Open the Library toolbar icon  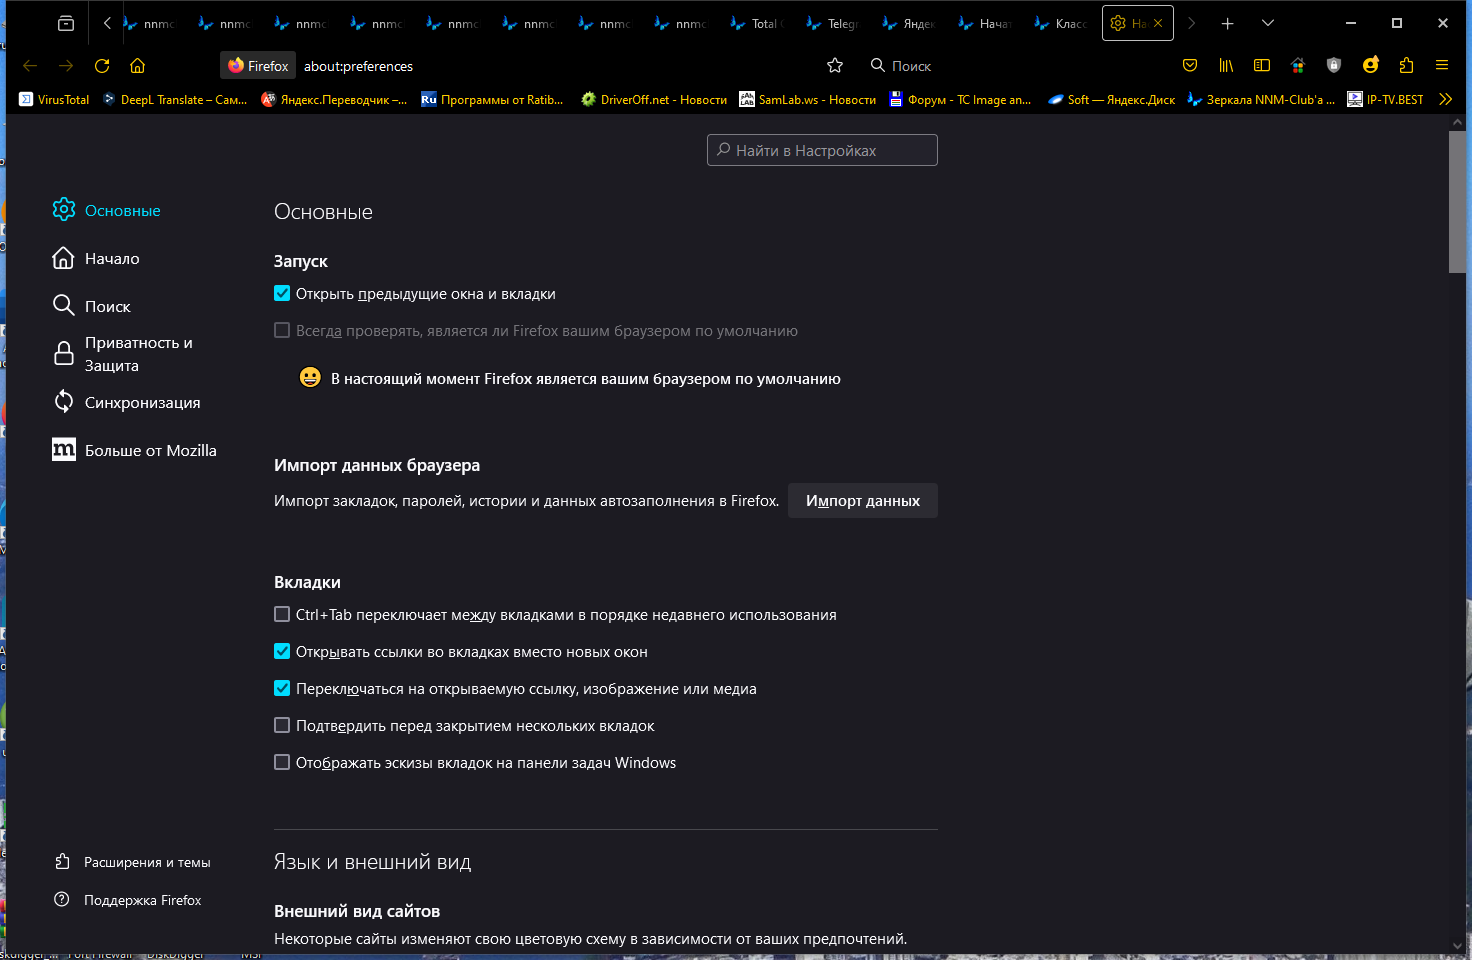[1226, 65]
